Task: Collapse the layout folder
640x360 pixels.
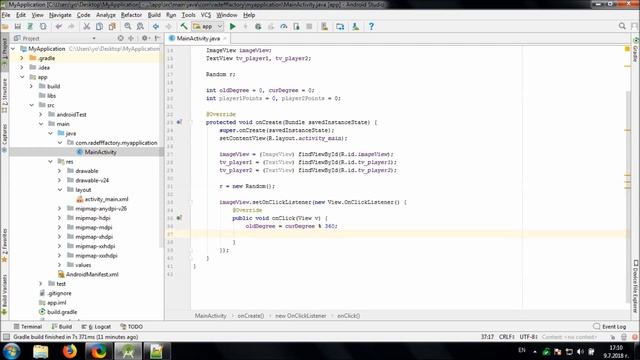Action: coord(60,190)
